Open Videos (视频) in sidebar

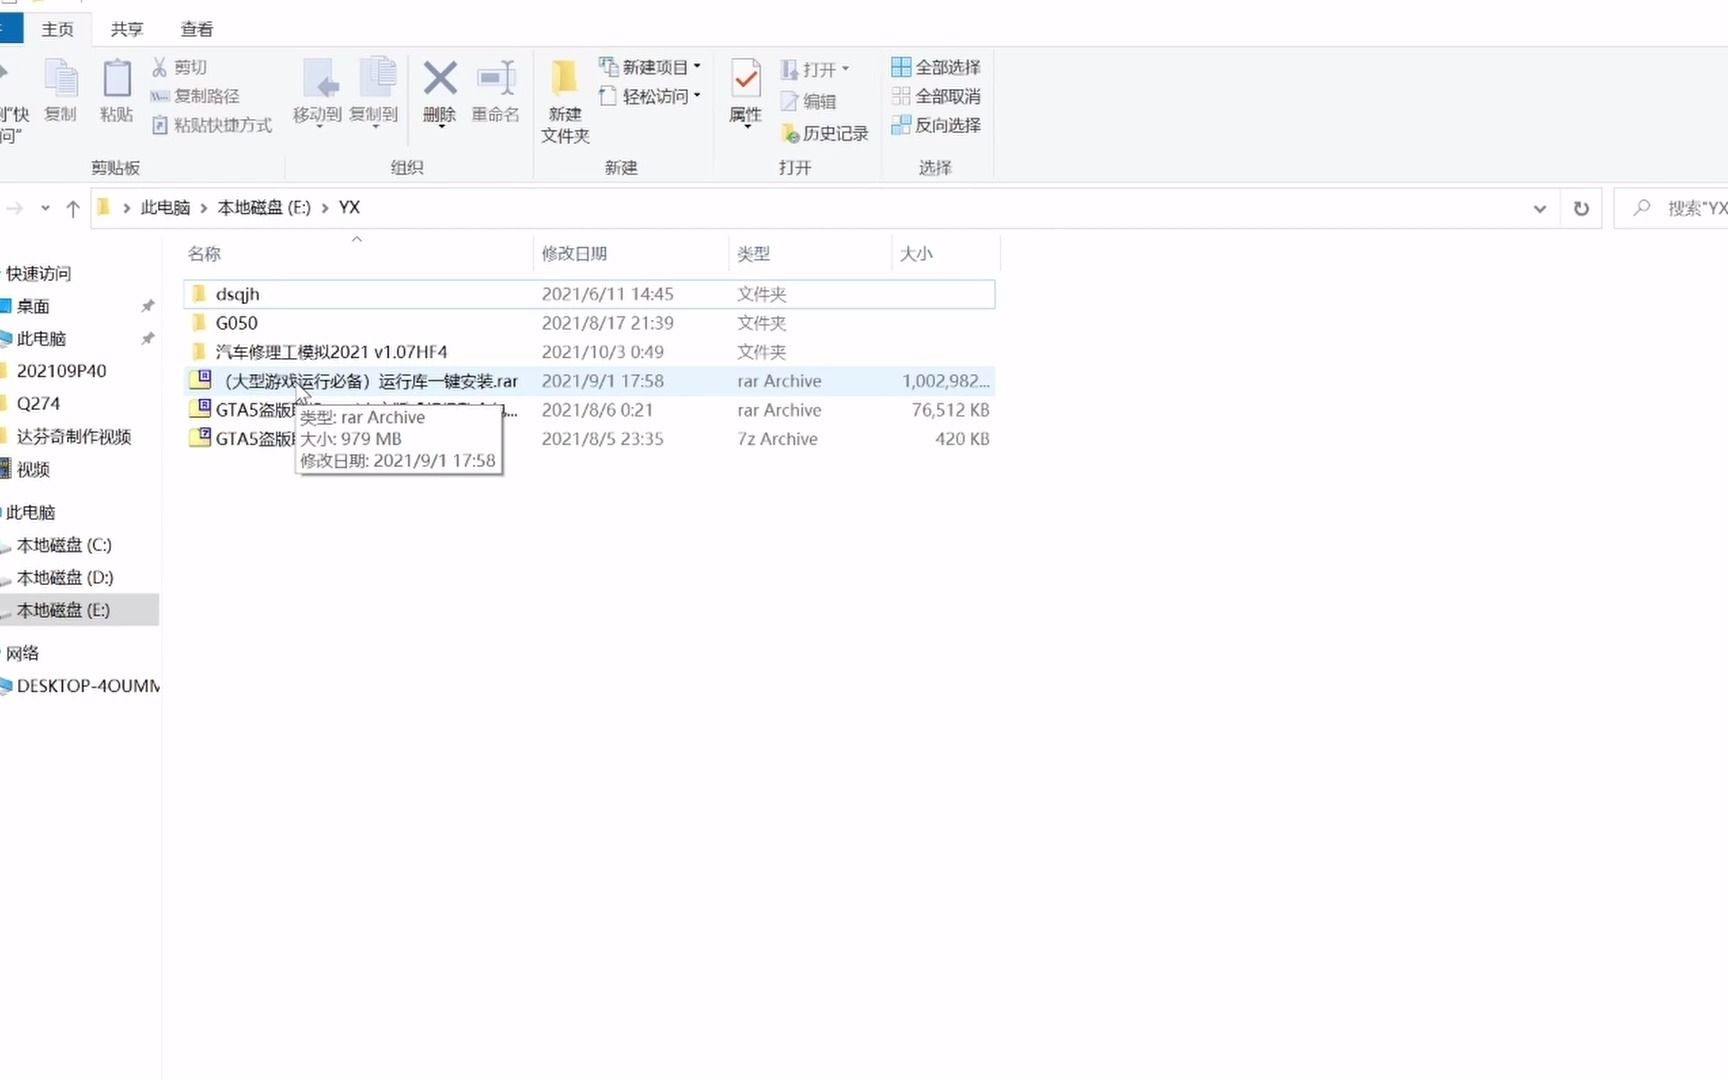pos(33,469)
